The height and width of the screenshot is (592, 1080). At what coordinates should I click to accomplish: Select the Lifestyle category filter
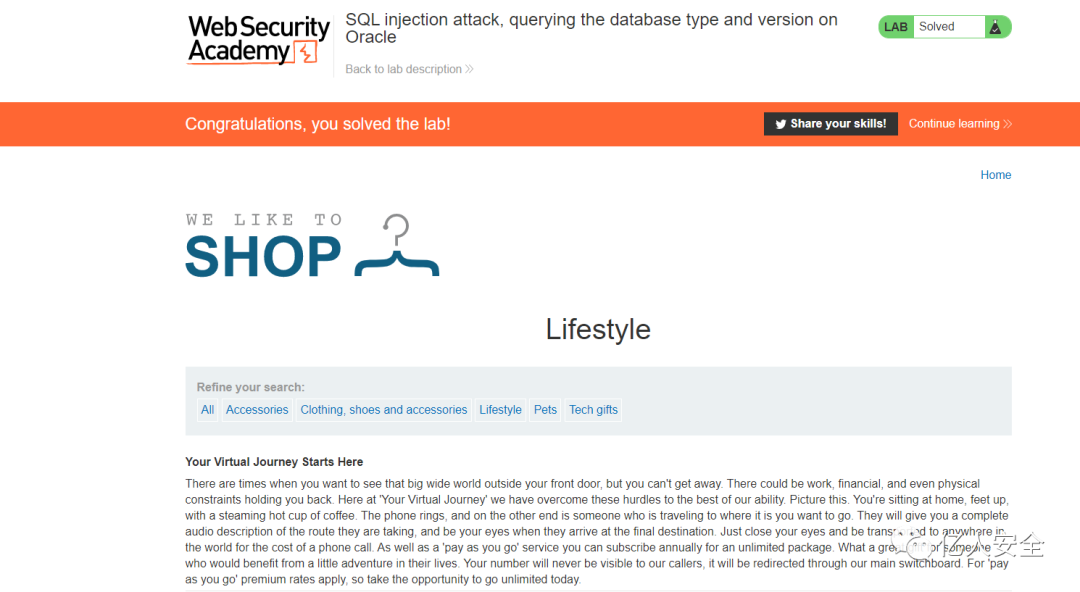pyautogui.click(x=500, y=410)
